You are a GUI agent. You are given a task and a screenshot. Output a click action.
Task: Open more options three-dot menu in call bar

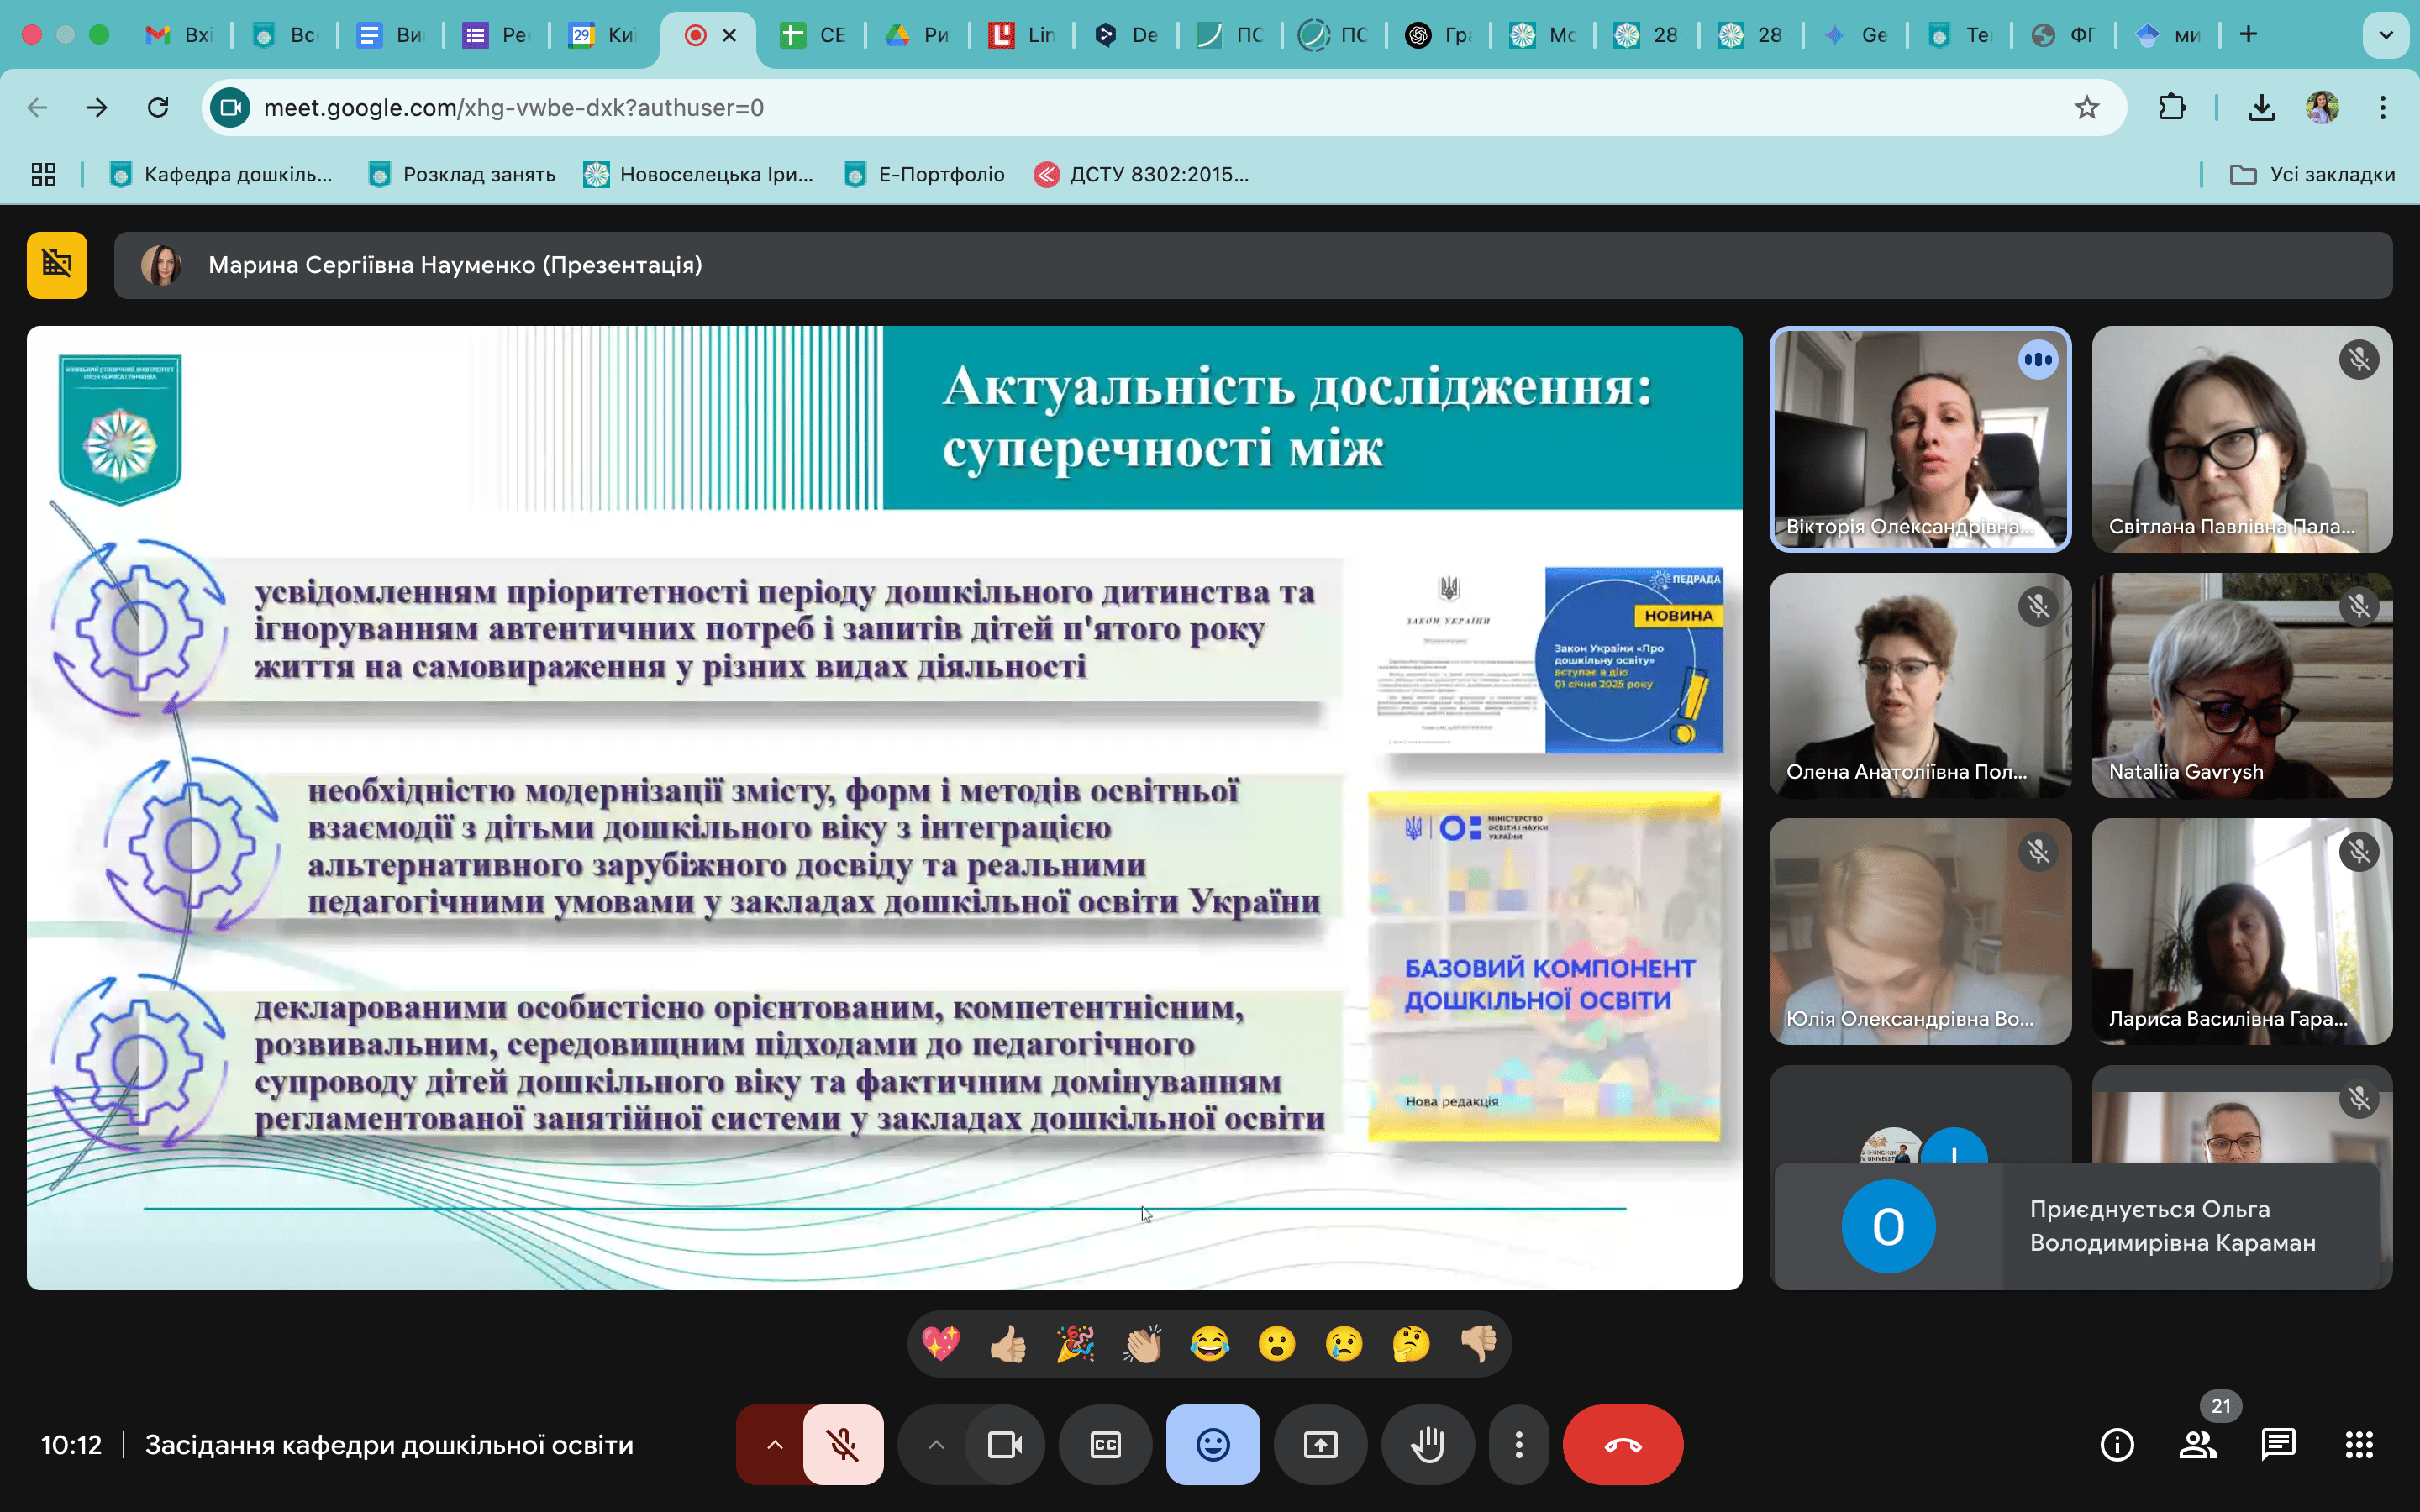[1518, 1444]
